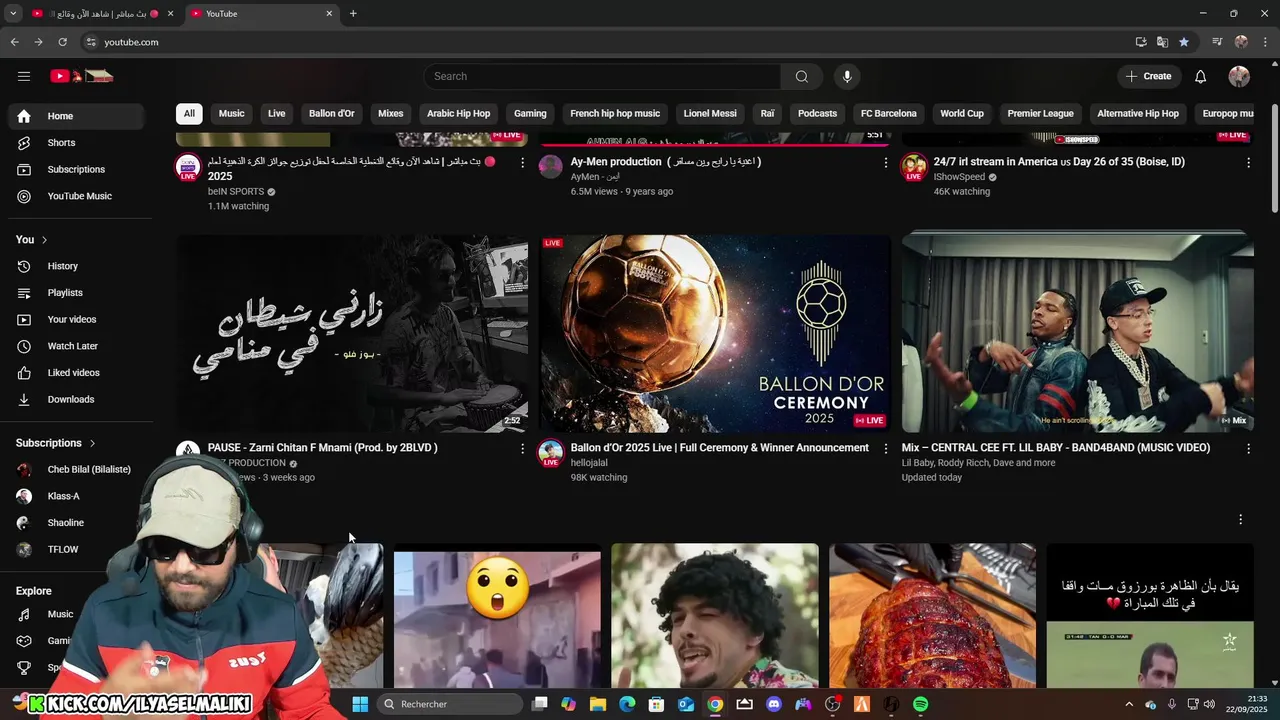Open the YouTube hamburger guide menu

coord(24,76)
